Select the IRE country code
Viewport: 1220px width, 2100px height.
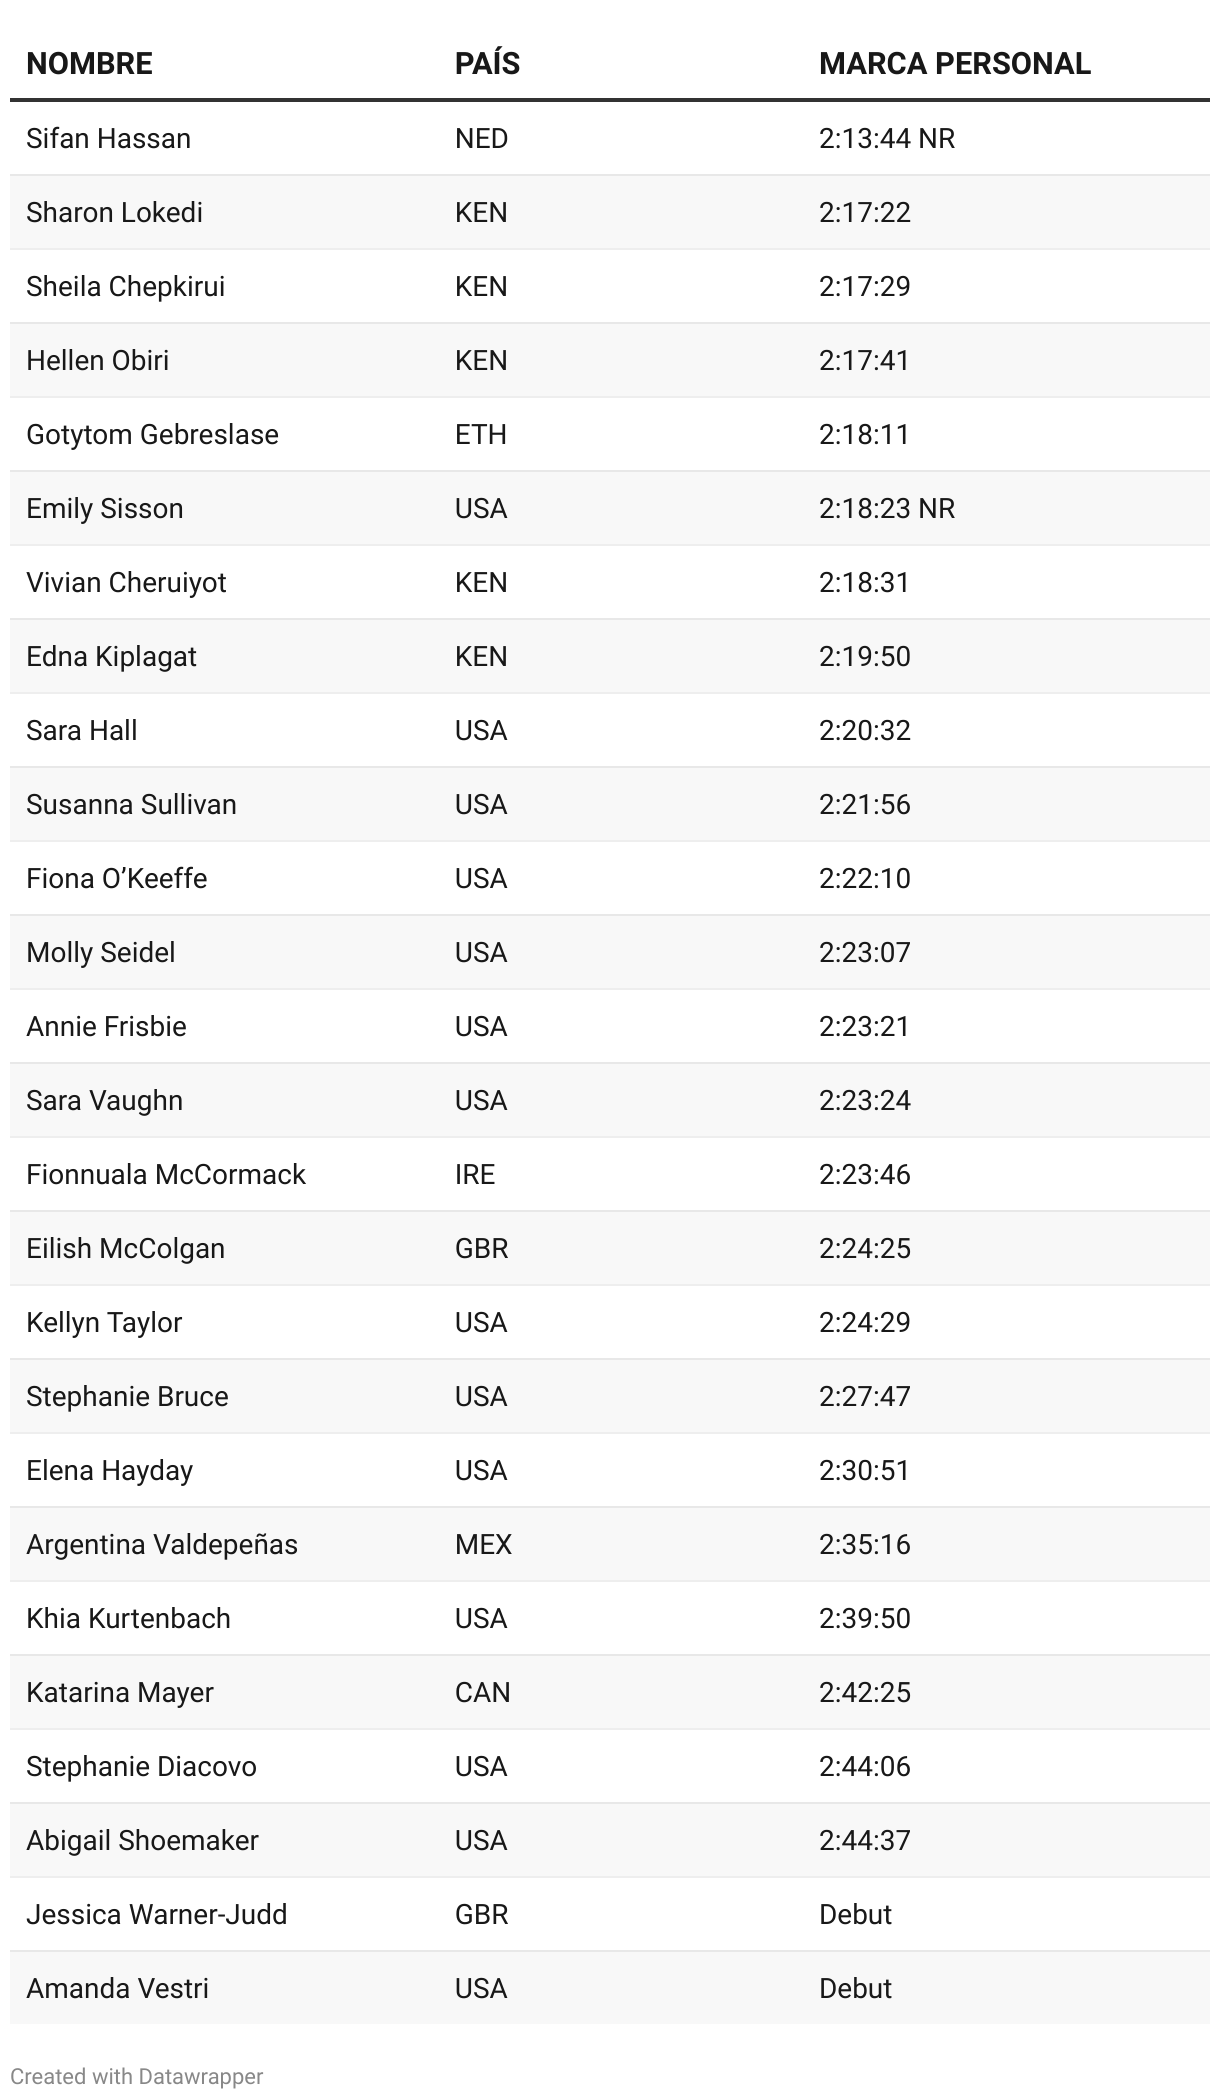click(475, 1174)
